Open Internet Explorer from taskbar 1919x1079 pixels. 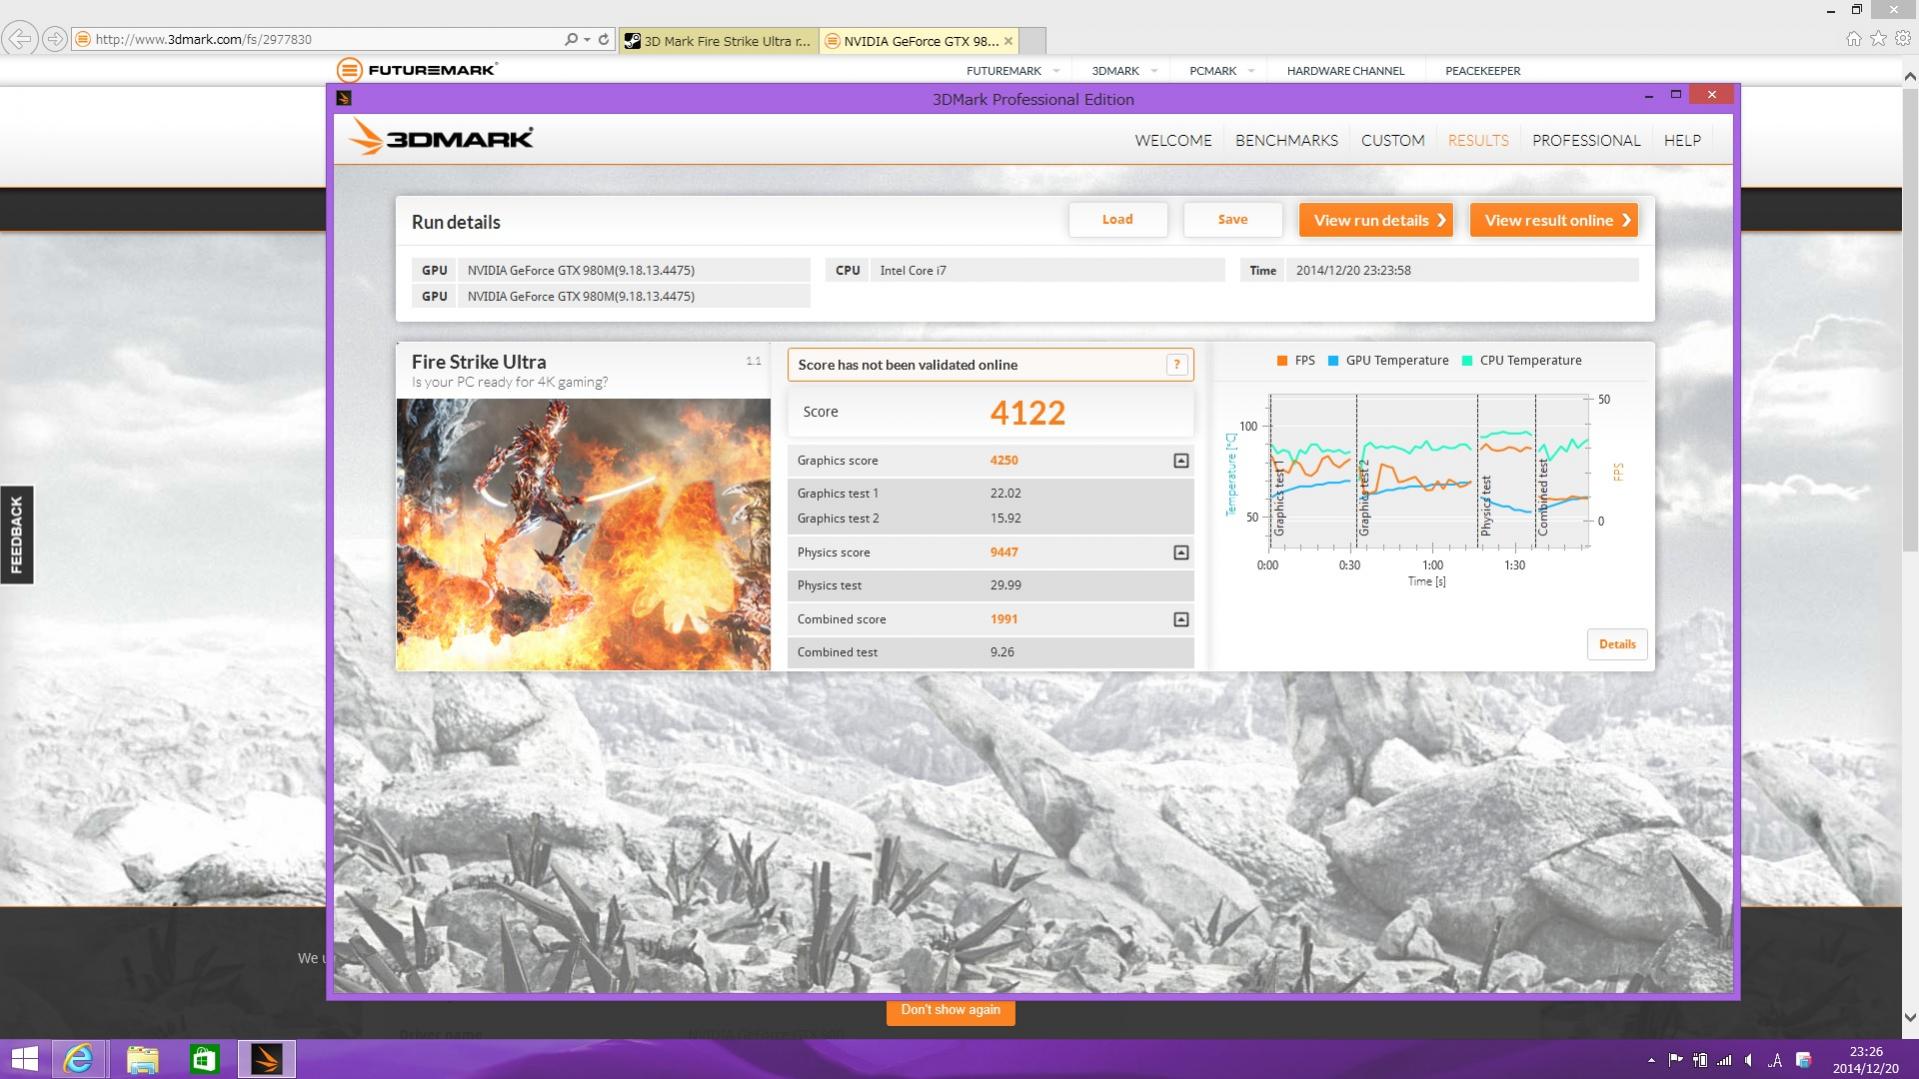pyautogui.click(x=78, y=1059)
